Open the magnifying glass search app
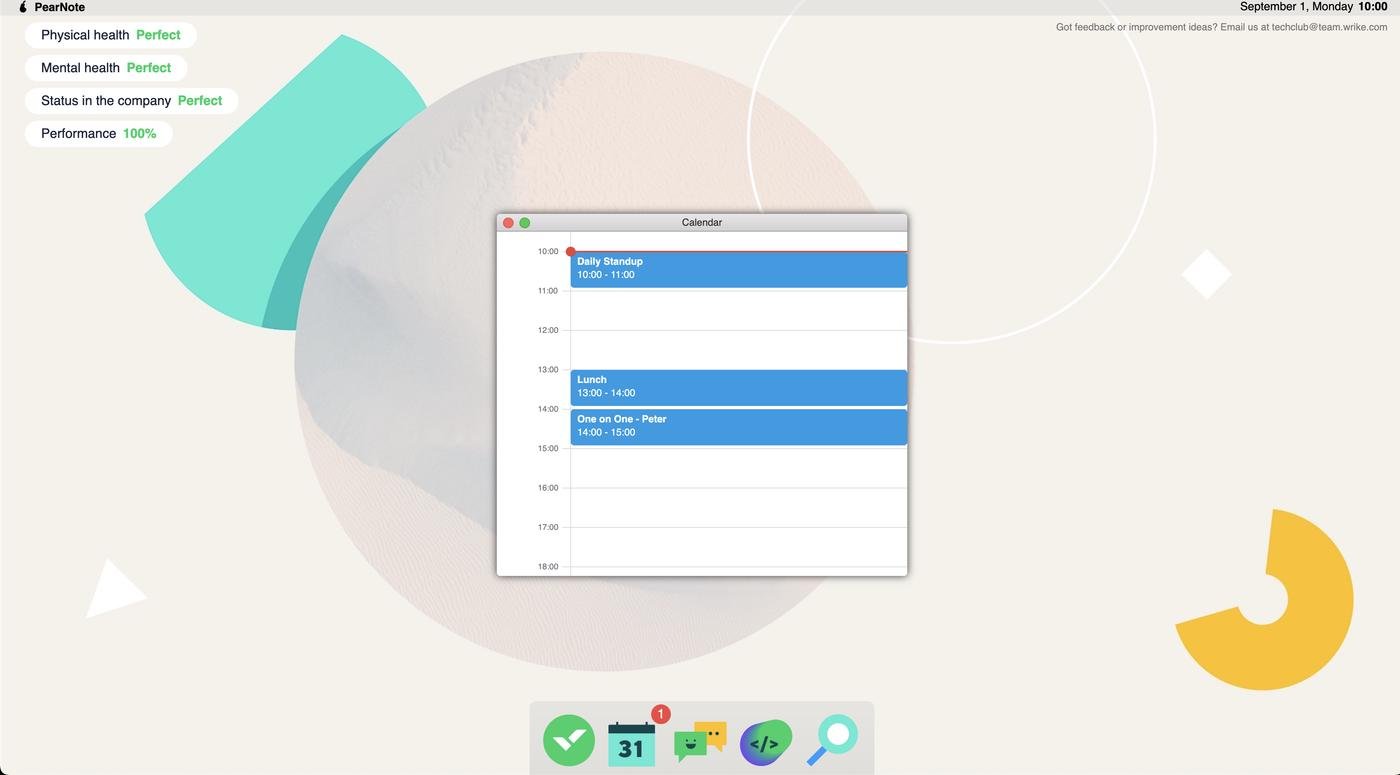The width and height of the screenshot is (1400, 775). tap(832, 740)
